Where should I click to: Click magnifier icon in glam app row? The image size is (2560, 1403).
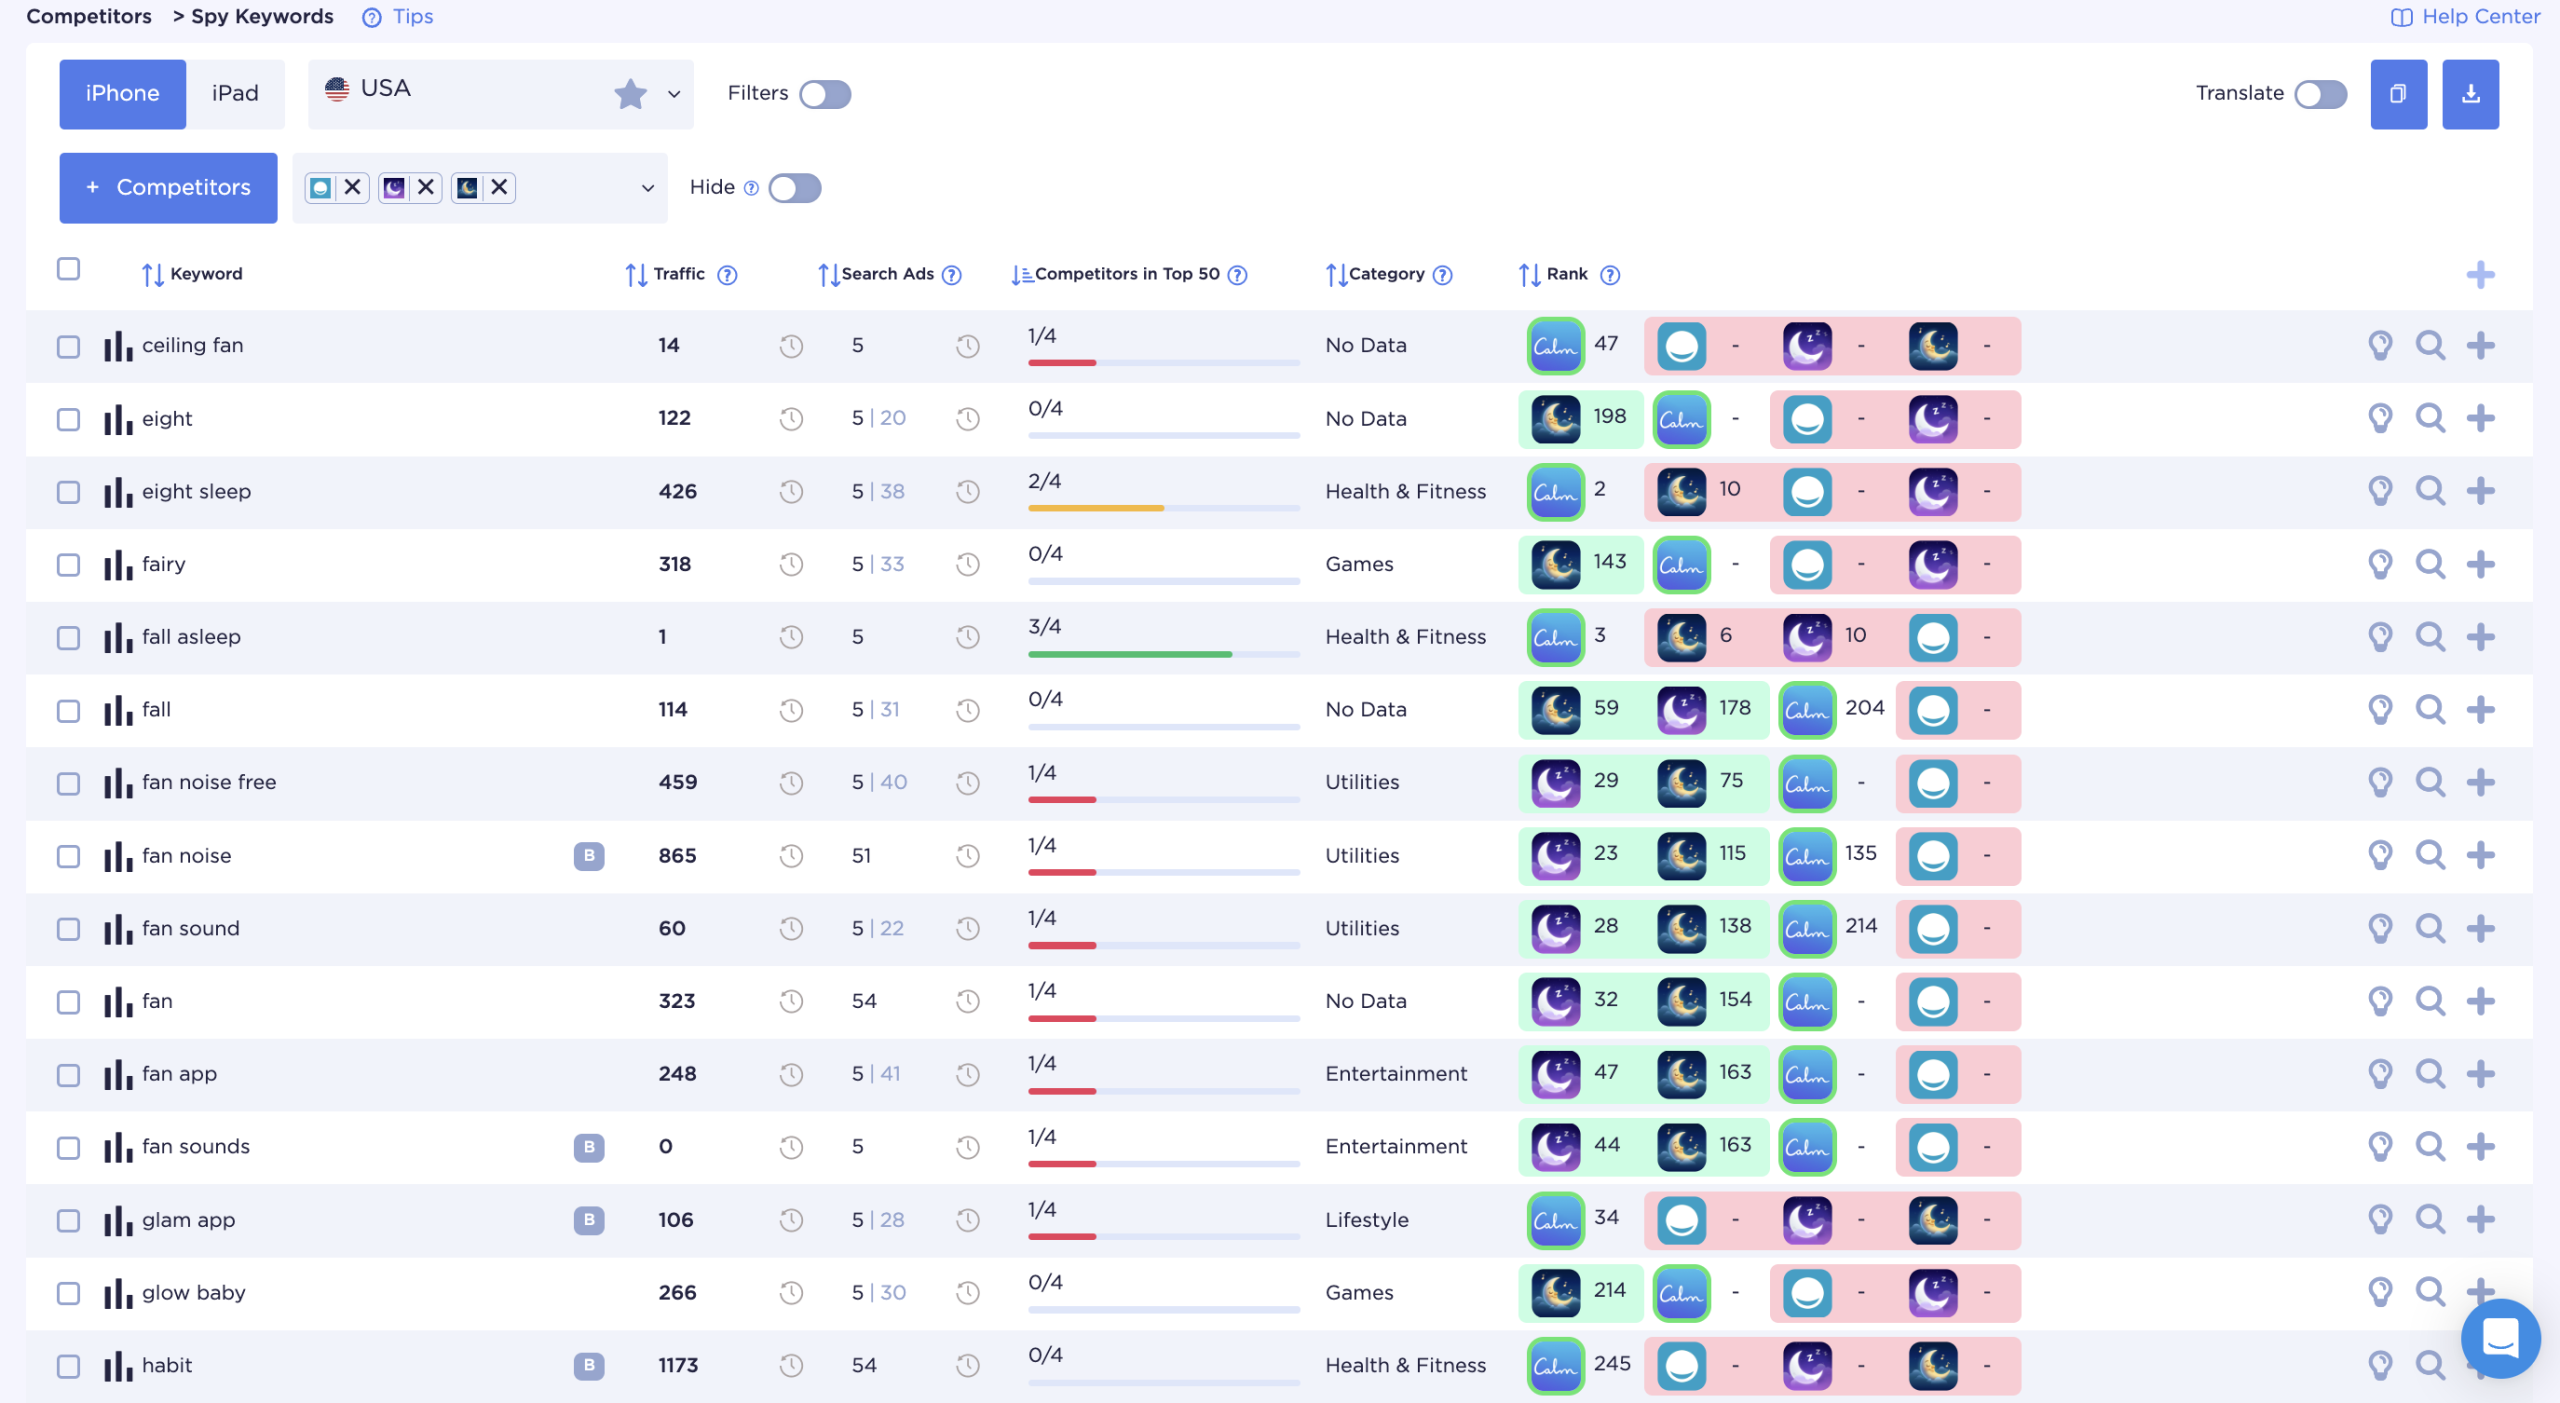tap(2430, 1219)
